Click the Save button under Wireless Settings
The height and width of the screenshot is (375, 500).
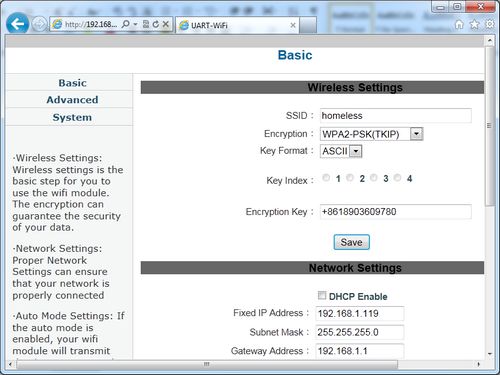(351, 242)
